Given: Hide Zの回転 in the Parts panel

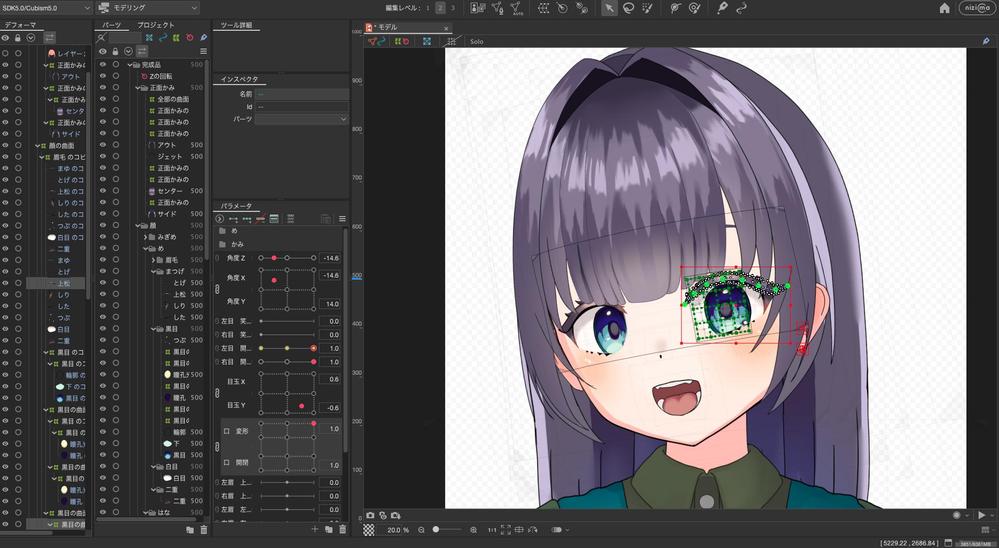Looking at the screenshot, I should pos(103,76).
